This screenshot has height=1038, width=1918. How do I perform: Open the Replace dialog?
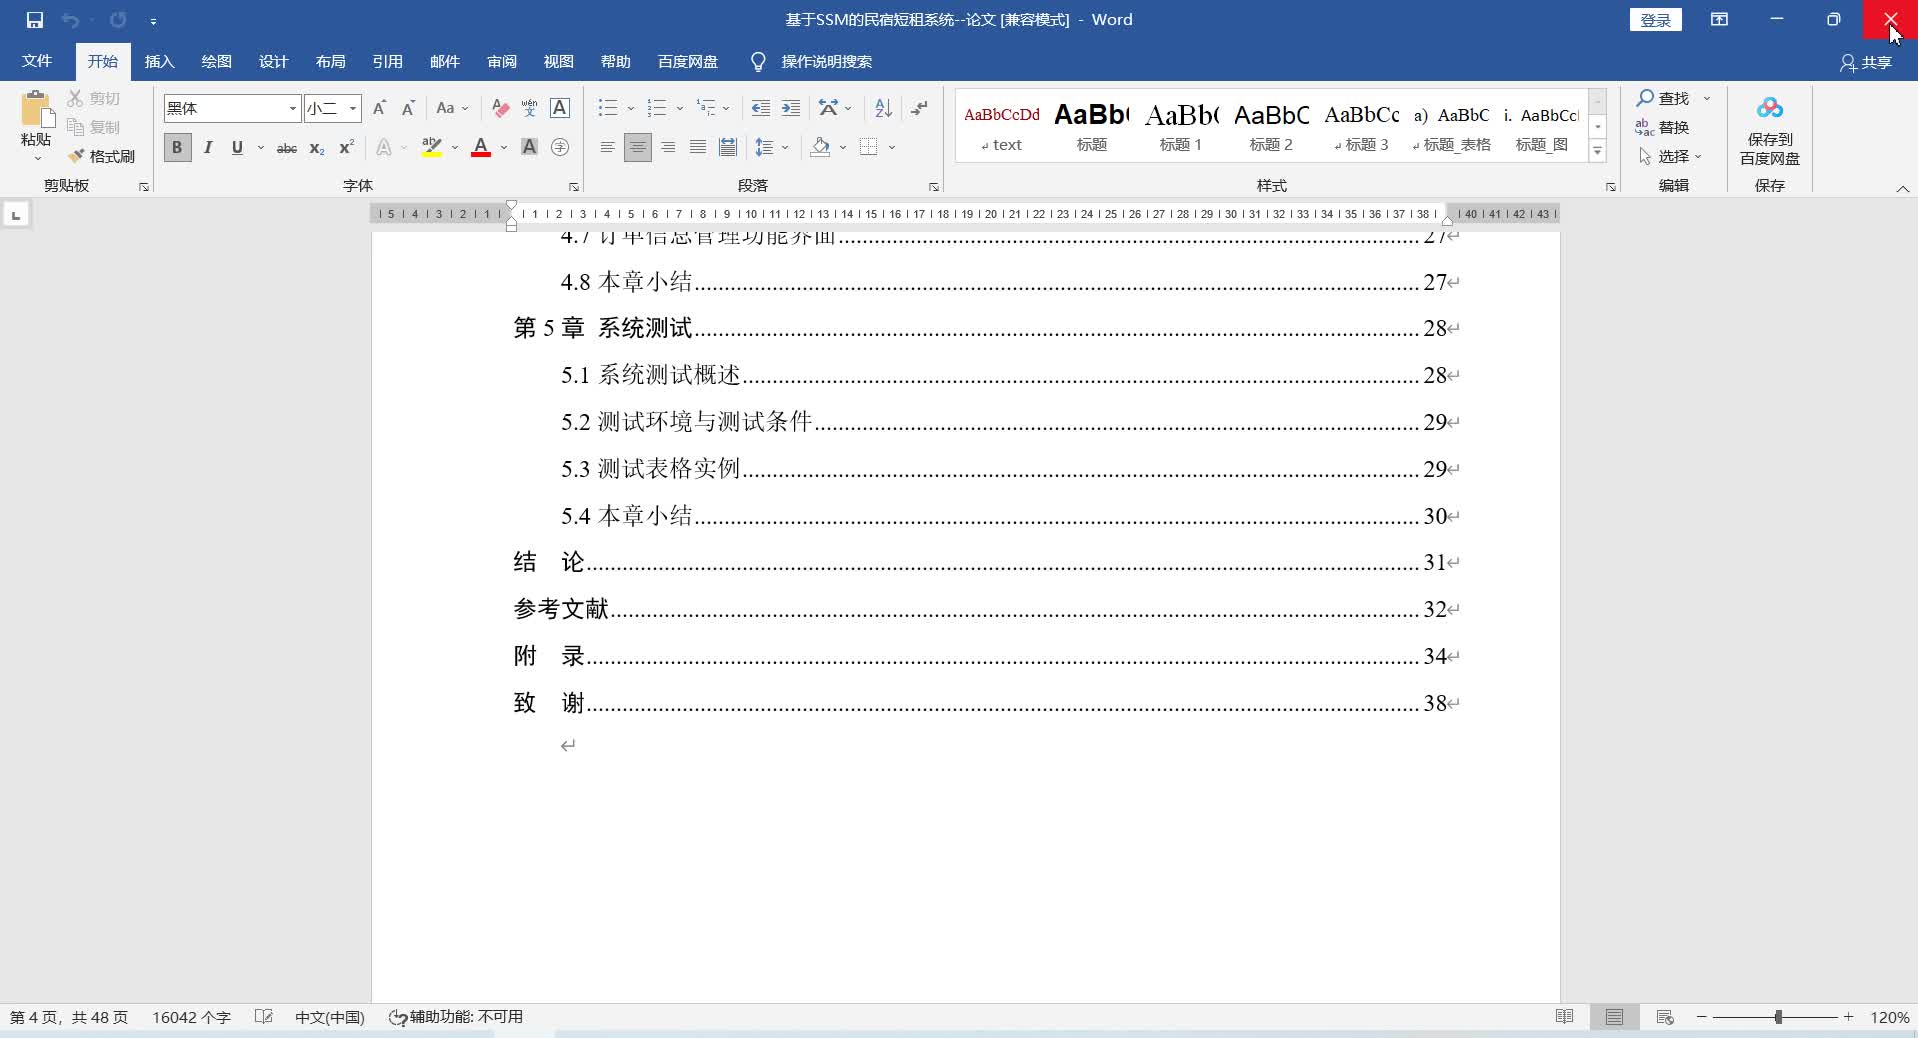pyautogui.click(x=1672, y=127)
